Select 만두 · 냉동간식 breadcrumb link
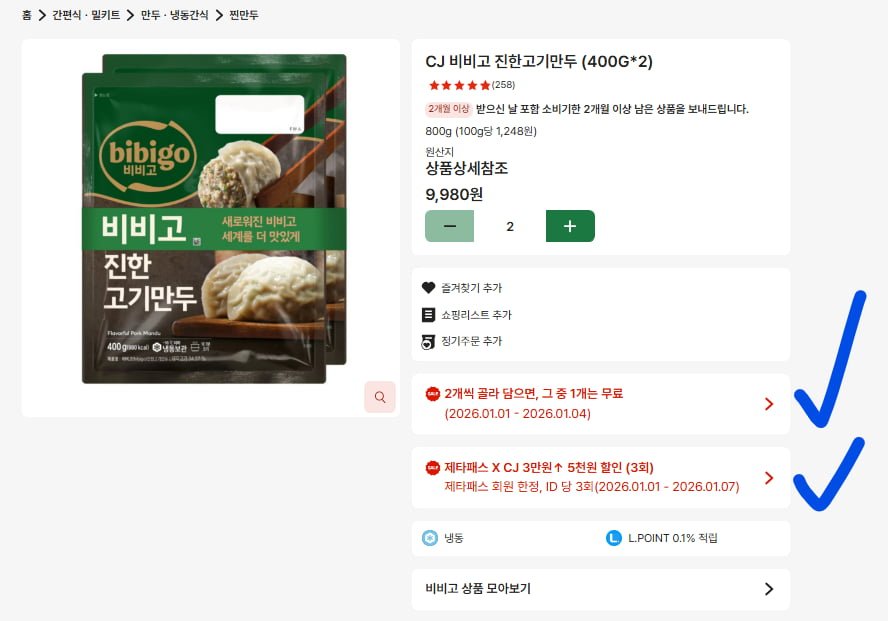 [x=174, y=15]
